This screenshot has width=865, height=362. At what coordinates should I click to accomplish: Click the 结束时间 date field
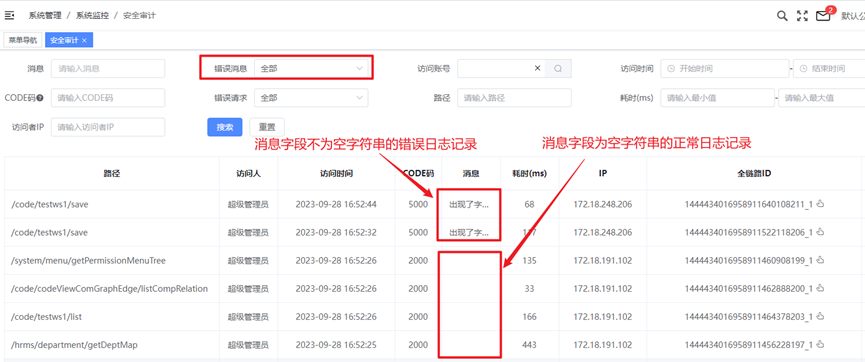(x=829, y=68)
